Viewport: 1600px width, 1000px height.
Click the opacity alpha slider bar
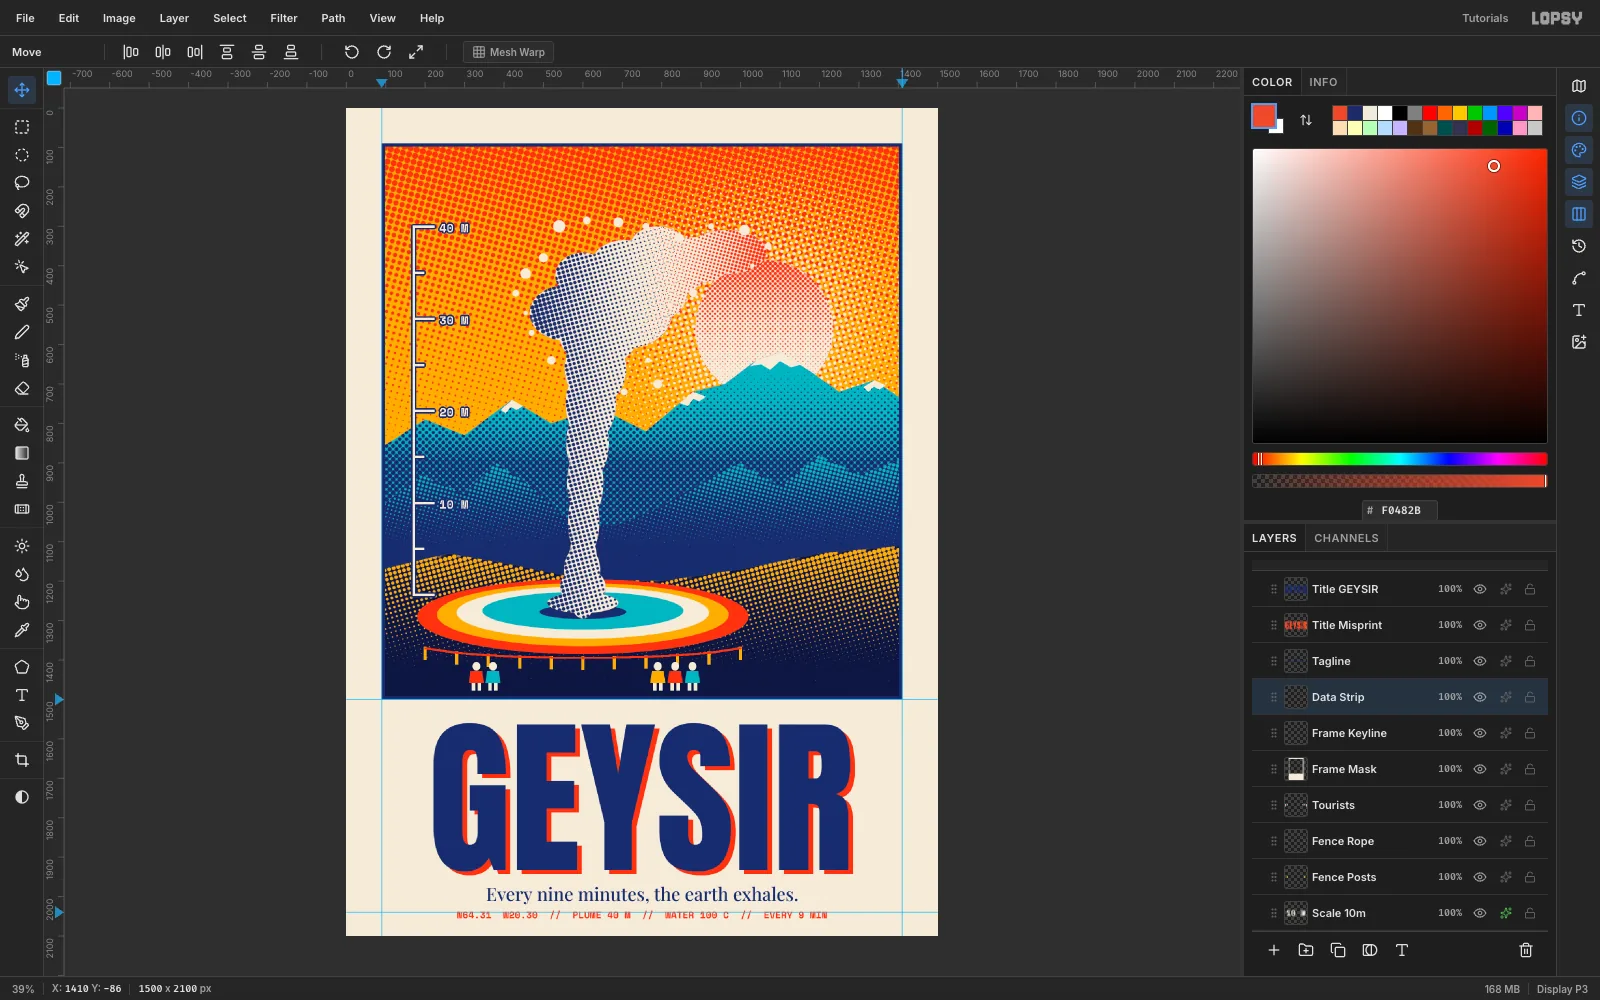1400,481
